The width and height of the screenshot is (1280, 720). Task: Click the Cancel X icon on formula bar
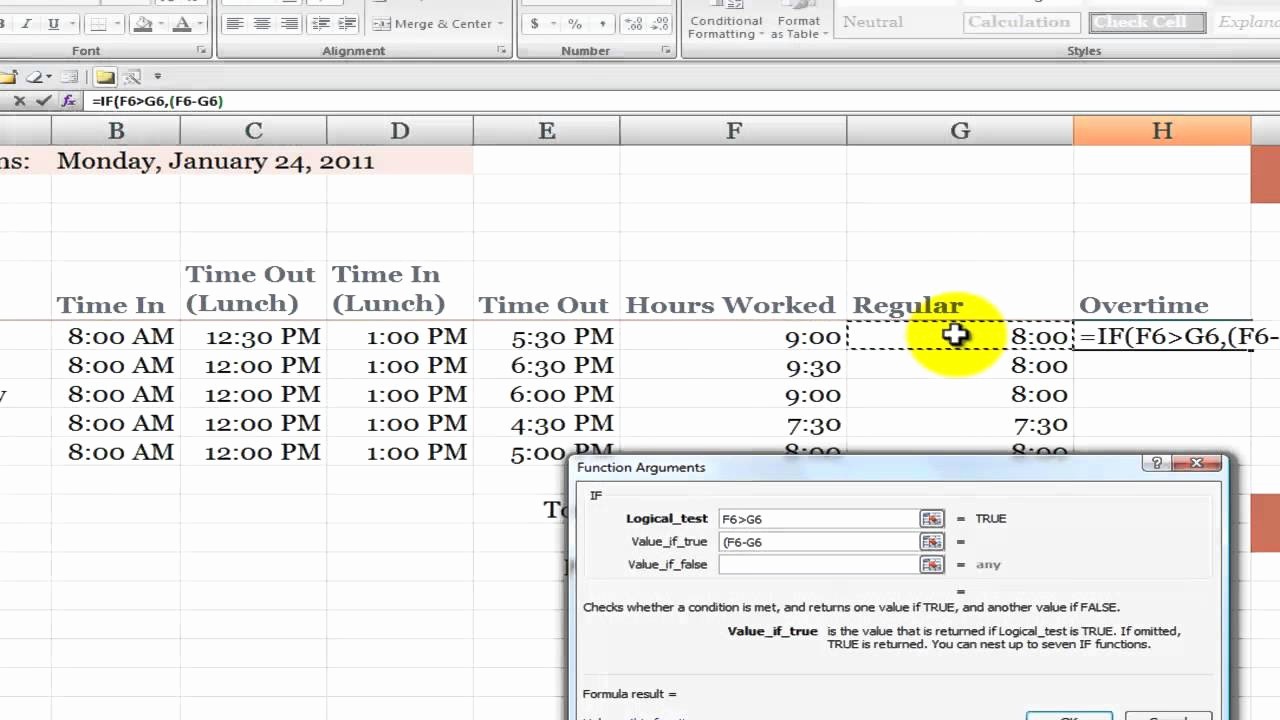19,100
